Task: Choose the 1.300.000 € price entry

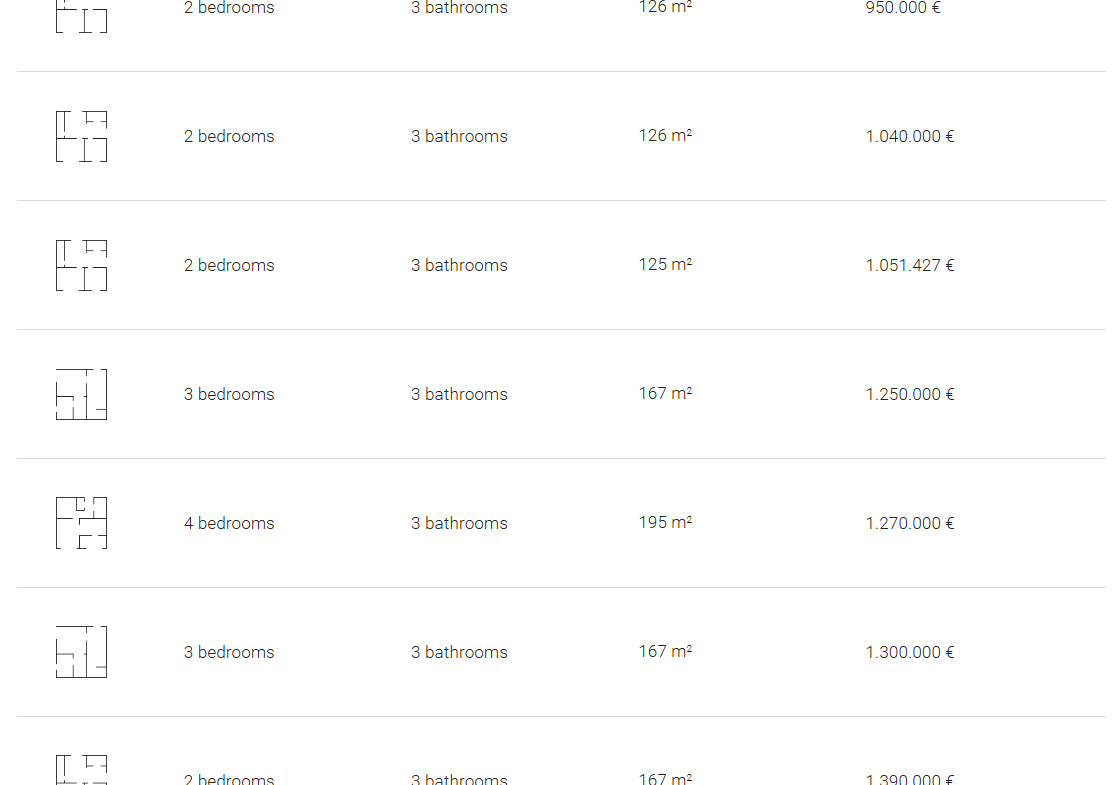Action: (910, 652)
